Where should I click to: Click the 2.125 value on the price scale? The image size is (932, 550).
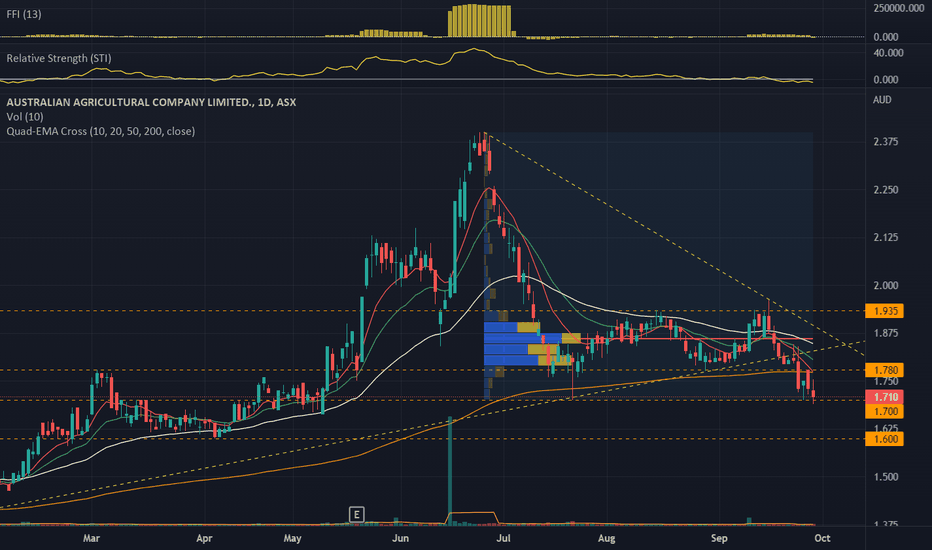tap(886, 237)
